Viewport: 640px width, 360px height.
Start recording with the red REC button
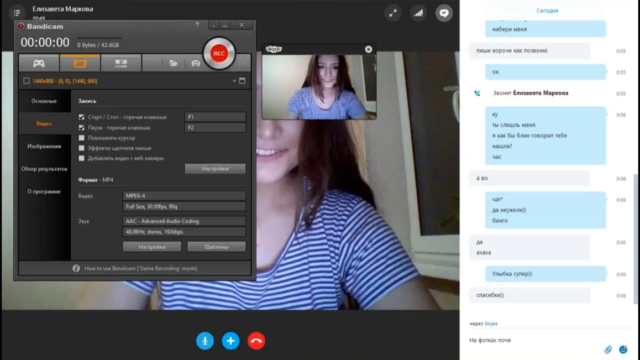pyautogui.click(x=219, y=53)
